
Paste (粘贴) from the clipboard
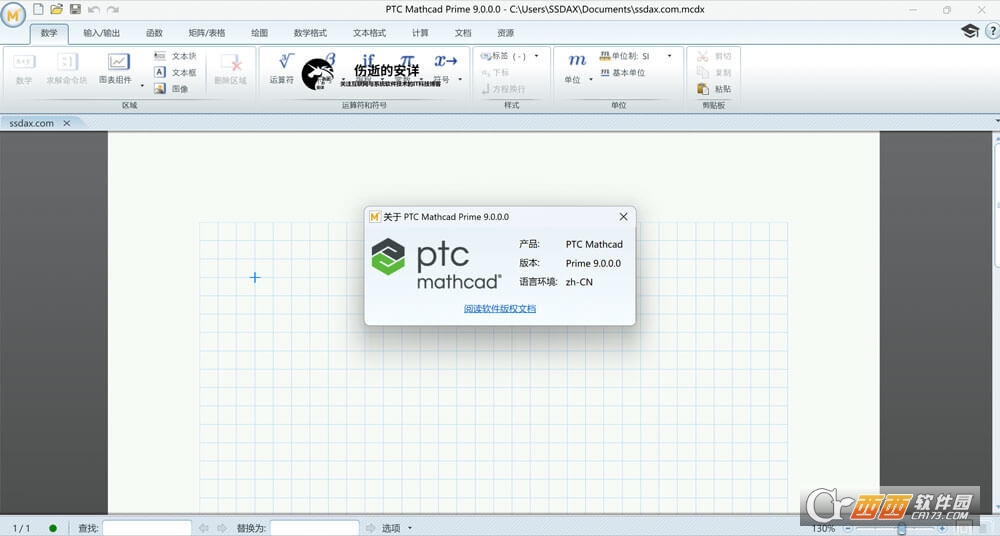[714, 89]
